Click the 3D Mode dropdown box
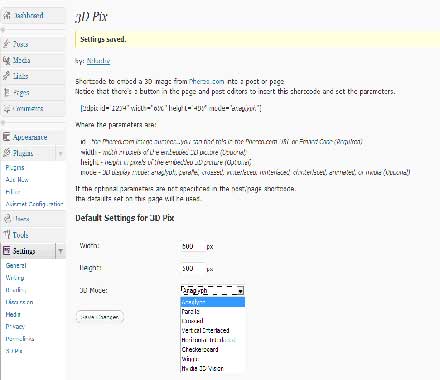This screenshot has width=440, height=380. (x=212, y=291)
